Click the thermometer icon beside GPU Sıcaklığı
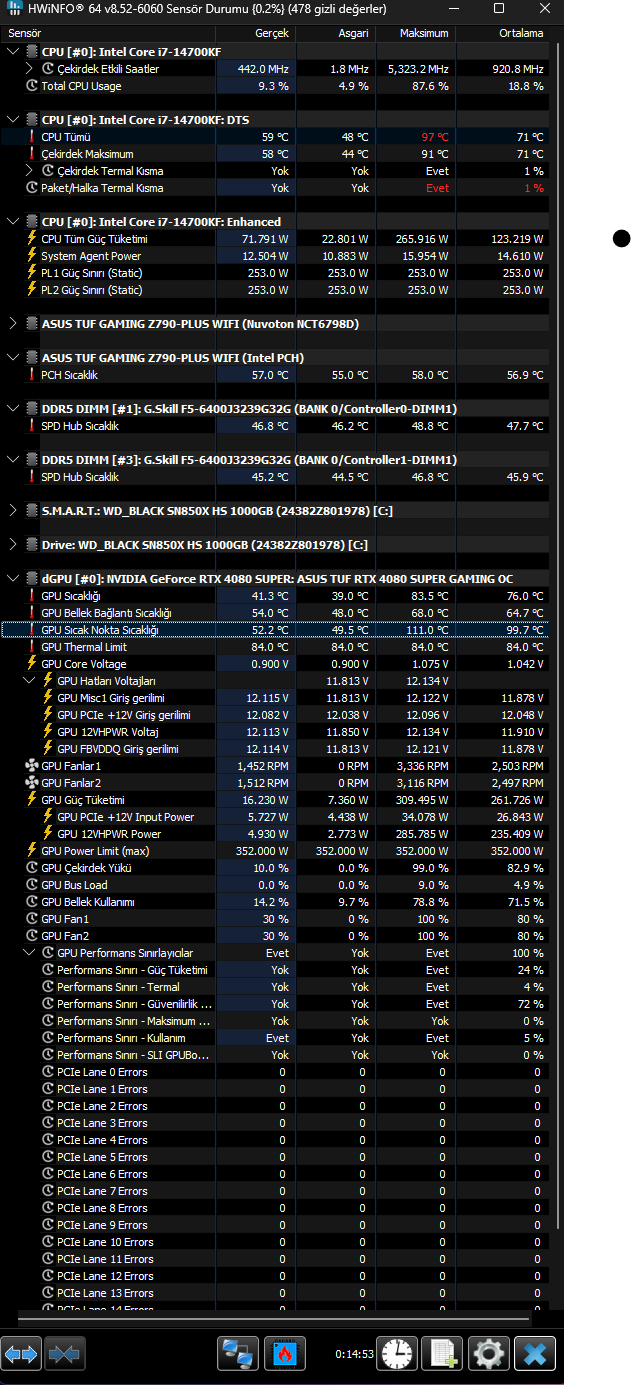This screenshot has height=1385, width=632. pos(32,596)
